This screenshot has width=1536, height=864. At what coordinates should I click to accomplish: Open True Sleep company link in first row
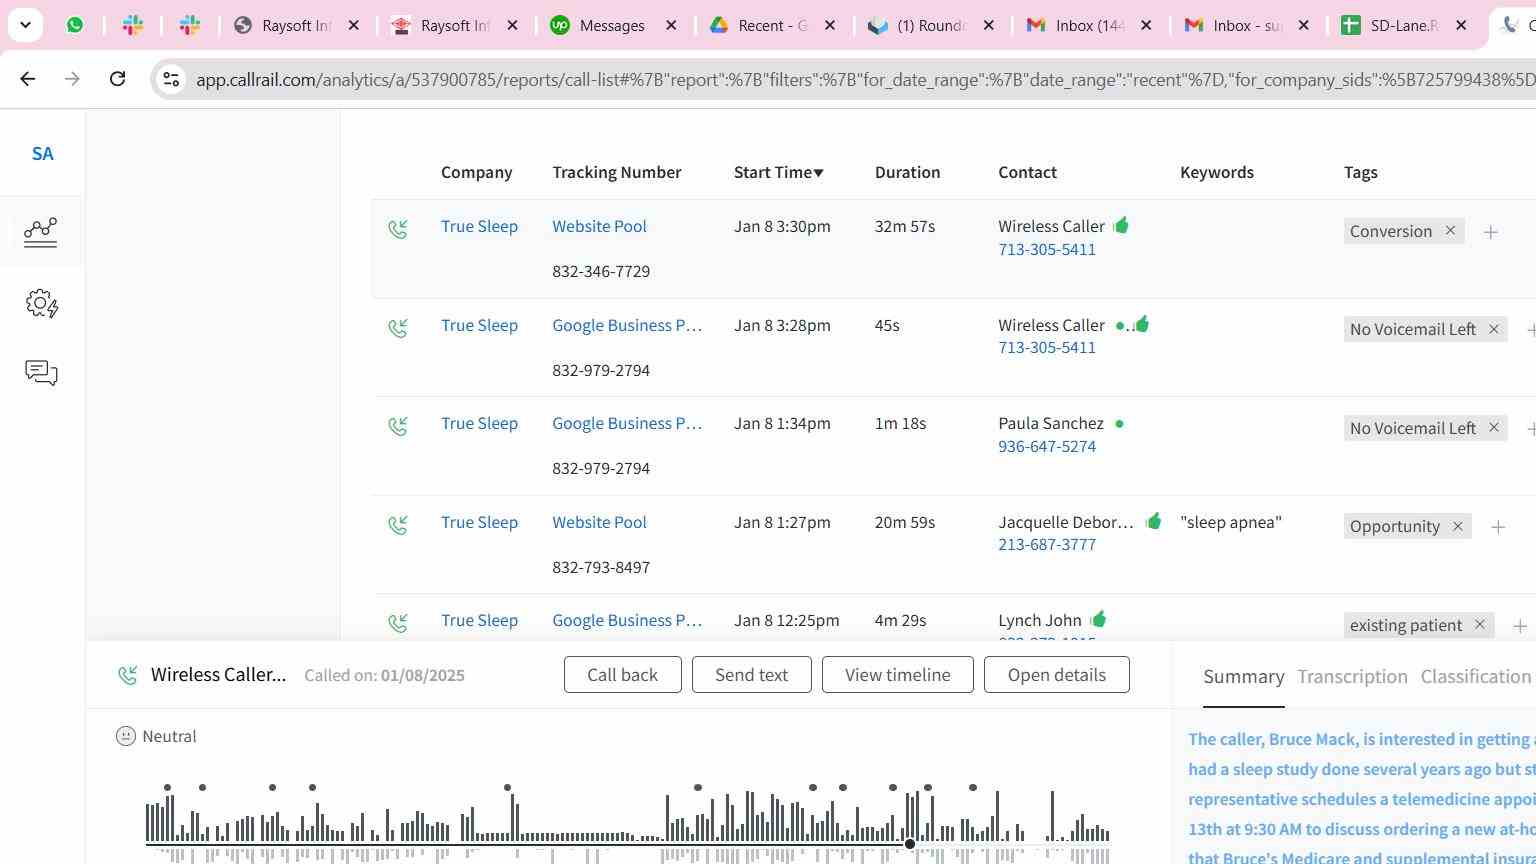point(479,227)
